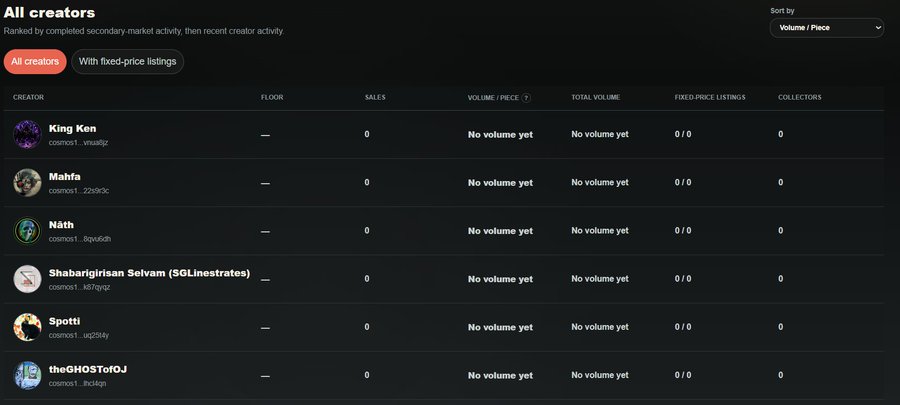Open Shabarigirisan Selvam (SGLinestrates) profile
This screenshot has height=405, width=900.
coord(149,273)
